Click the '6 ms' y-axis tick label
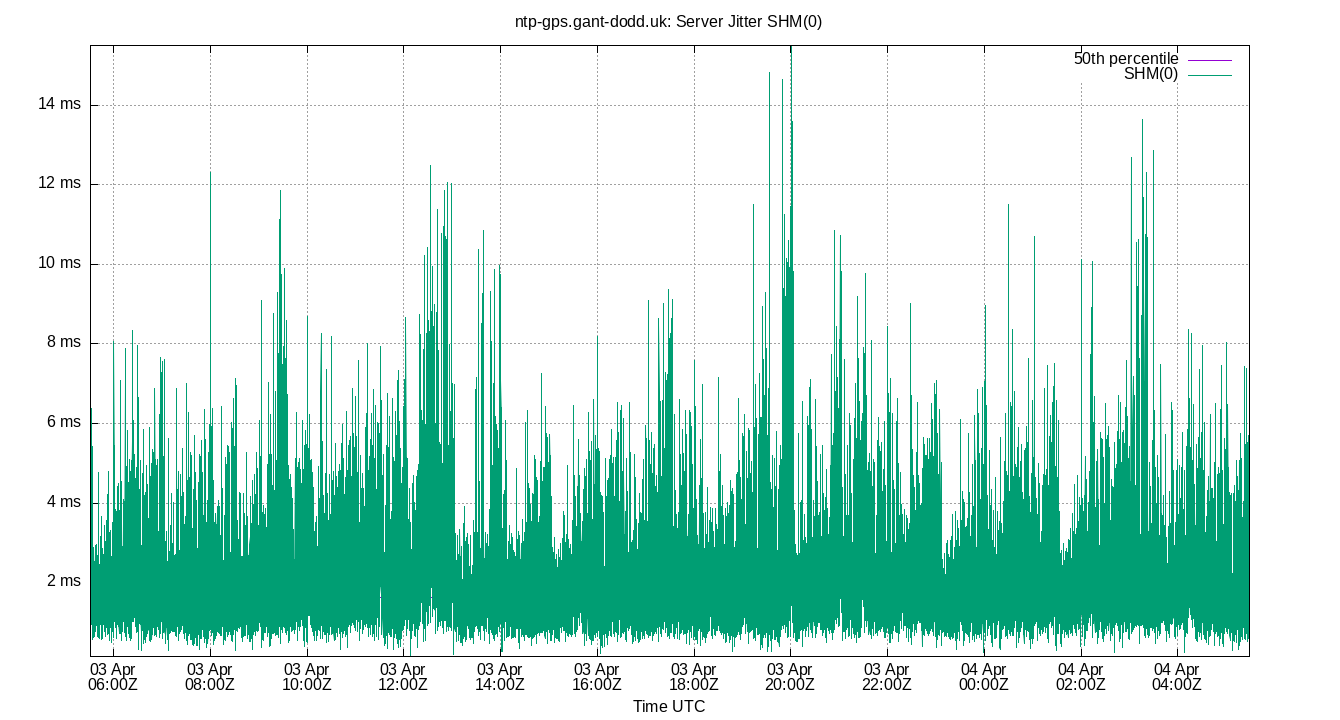This screenshot has height=720, width=1340. [64, 419]
